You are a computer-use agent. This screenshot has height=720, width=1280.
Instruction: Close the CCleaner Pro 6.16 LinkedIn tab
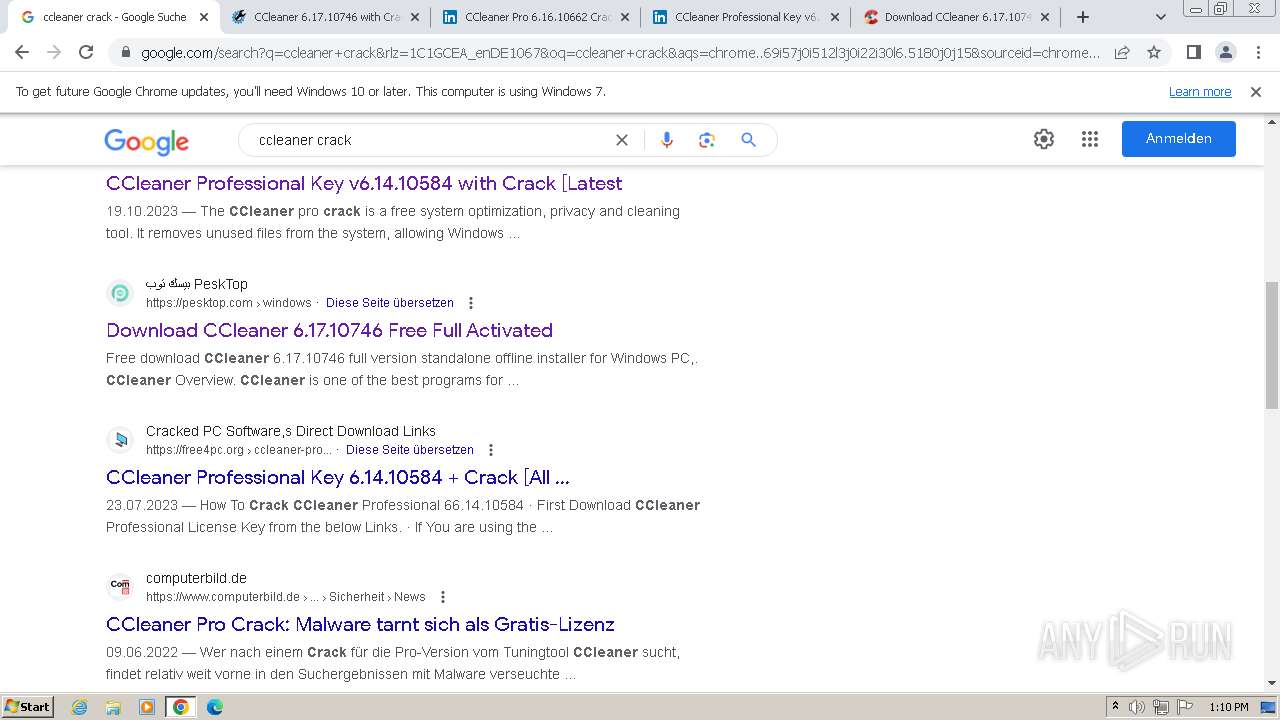[x=625, y=17]
